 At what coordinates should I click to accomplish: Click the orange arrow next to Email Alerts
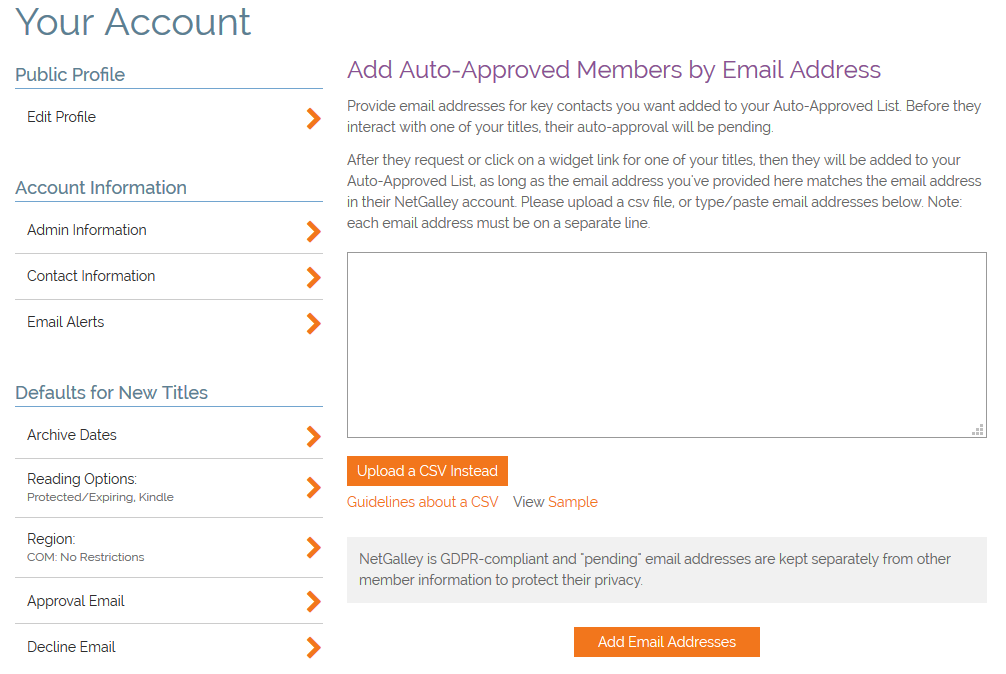313,323
